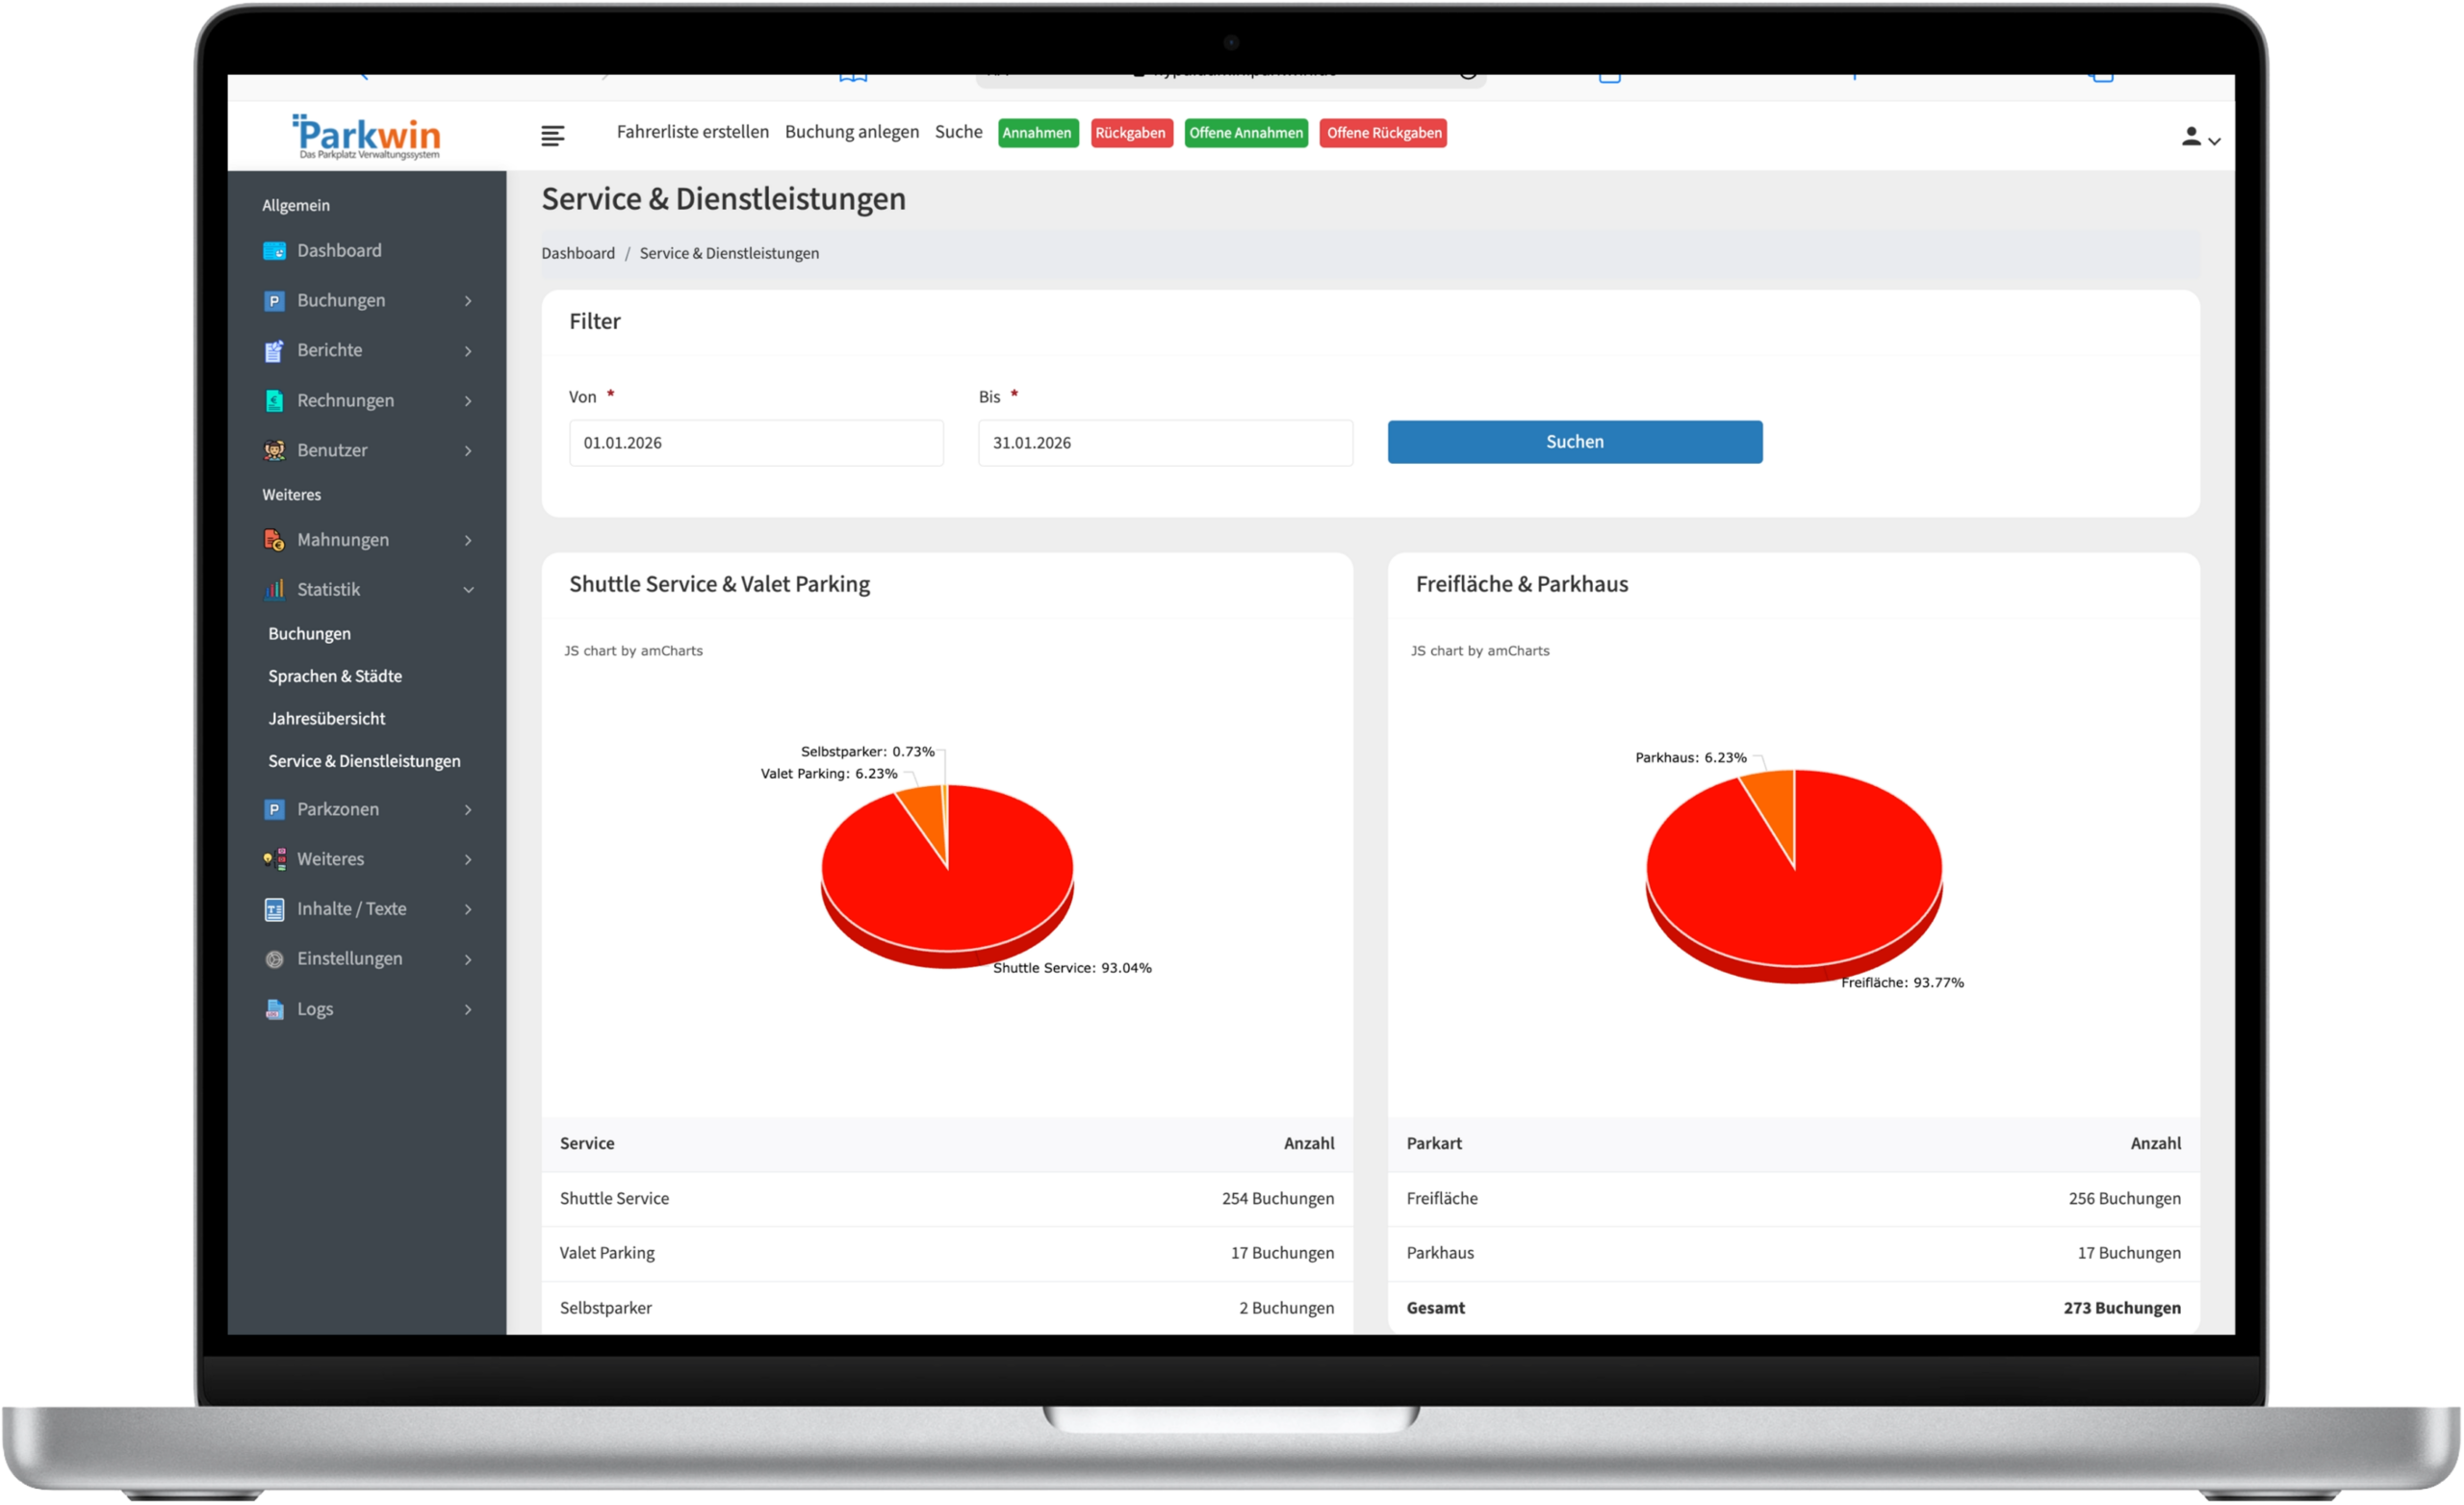Click the hamburger sidebar toggle icon

coord(552,135)
